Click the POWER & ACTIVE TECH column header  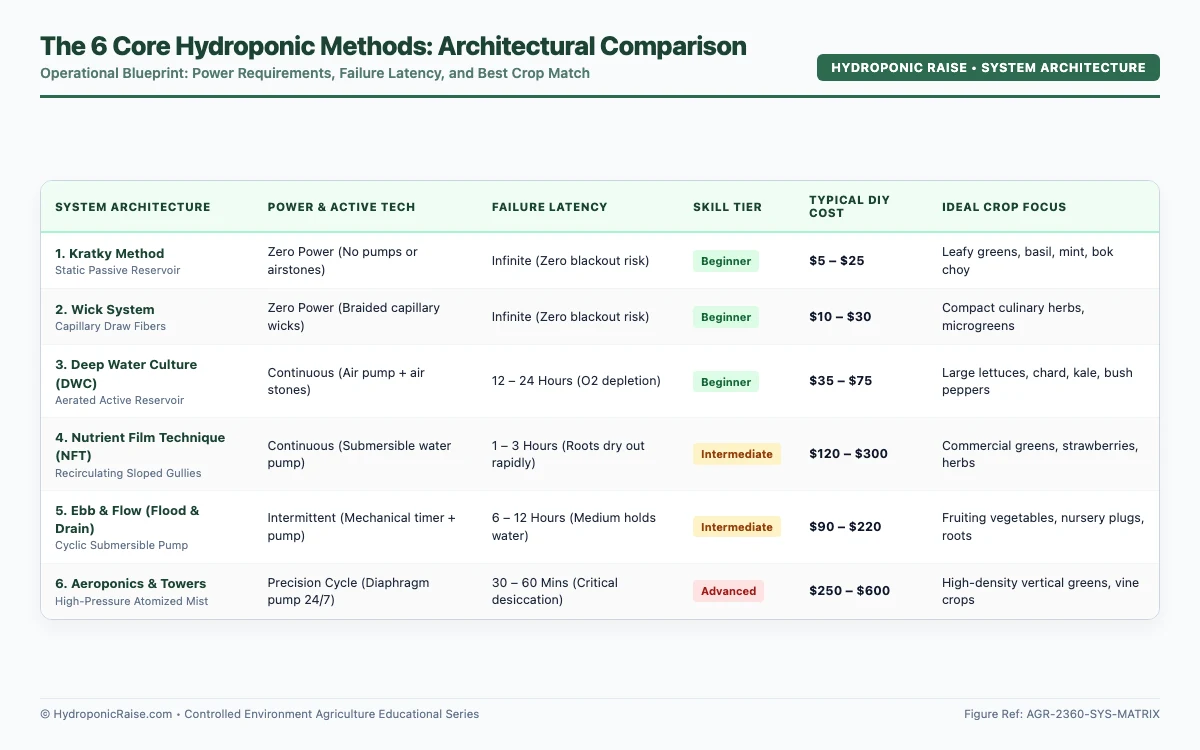pos(341,207)
